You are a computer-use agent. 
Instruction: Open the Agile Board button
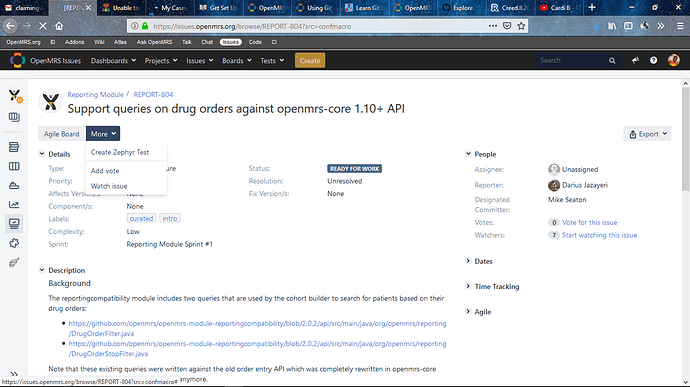61,134
